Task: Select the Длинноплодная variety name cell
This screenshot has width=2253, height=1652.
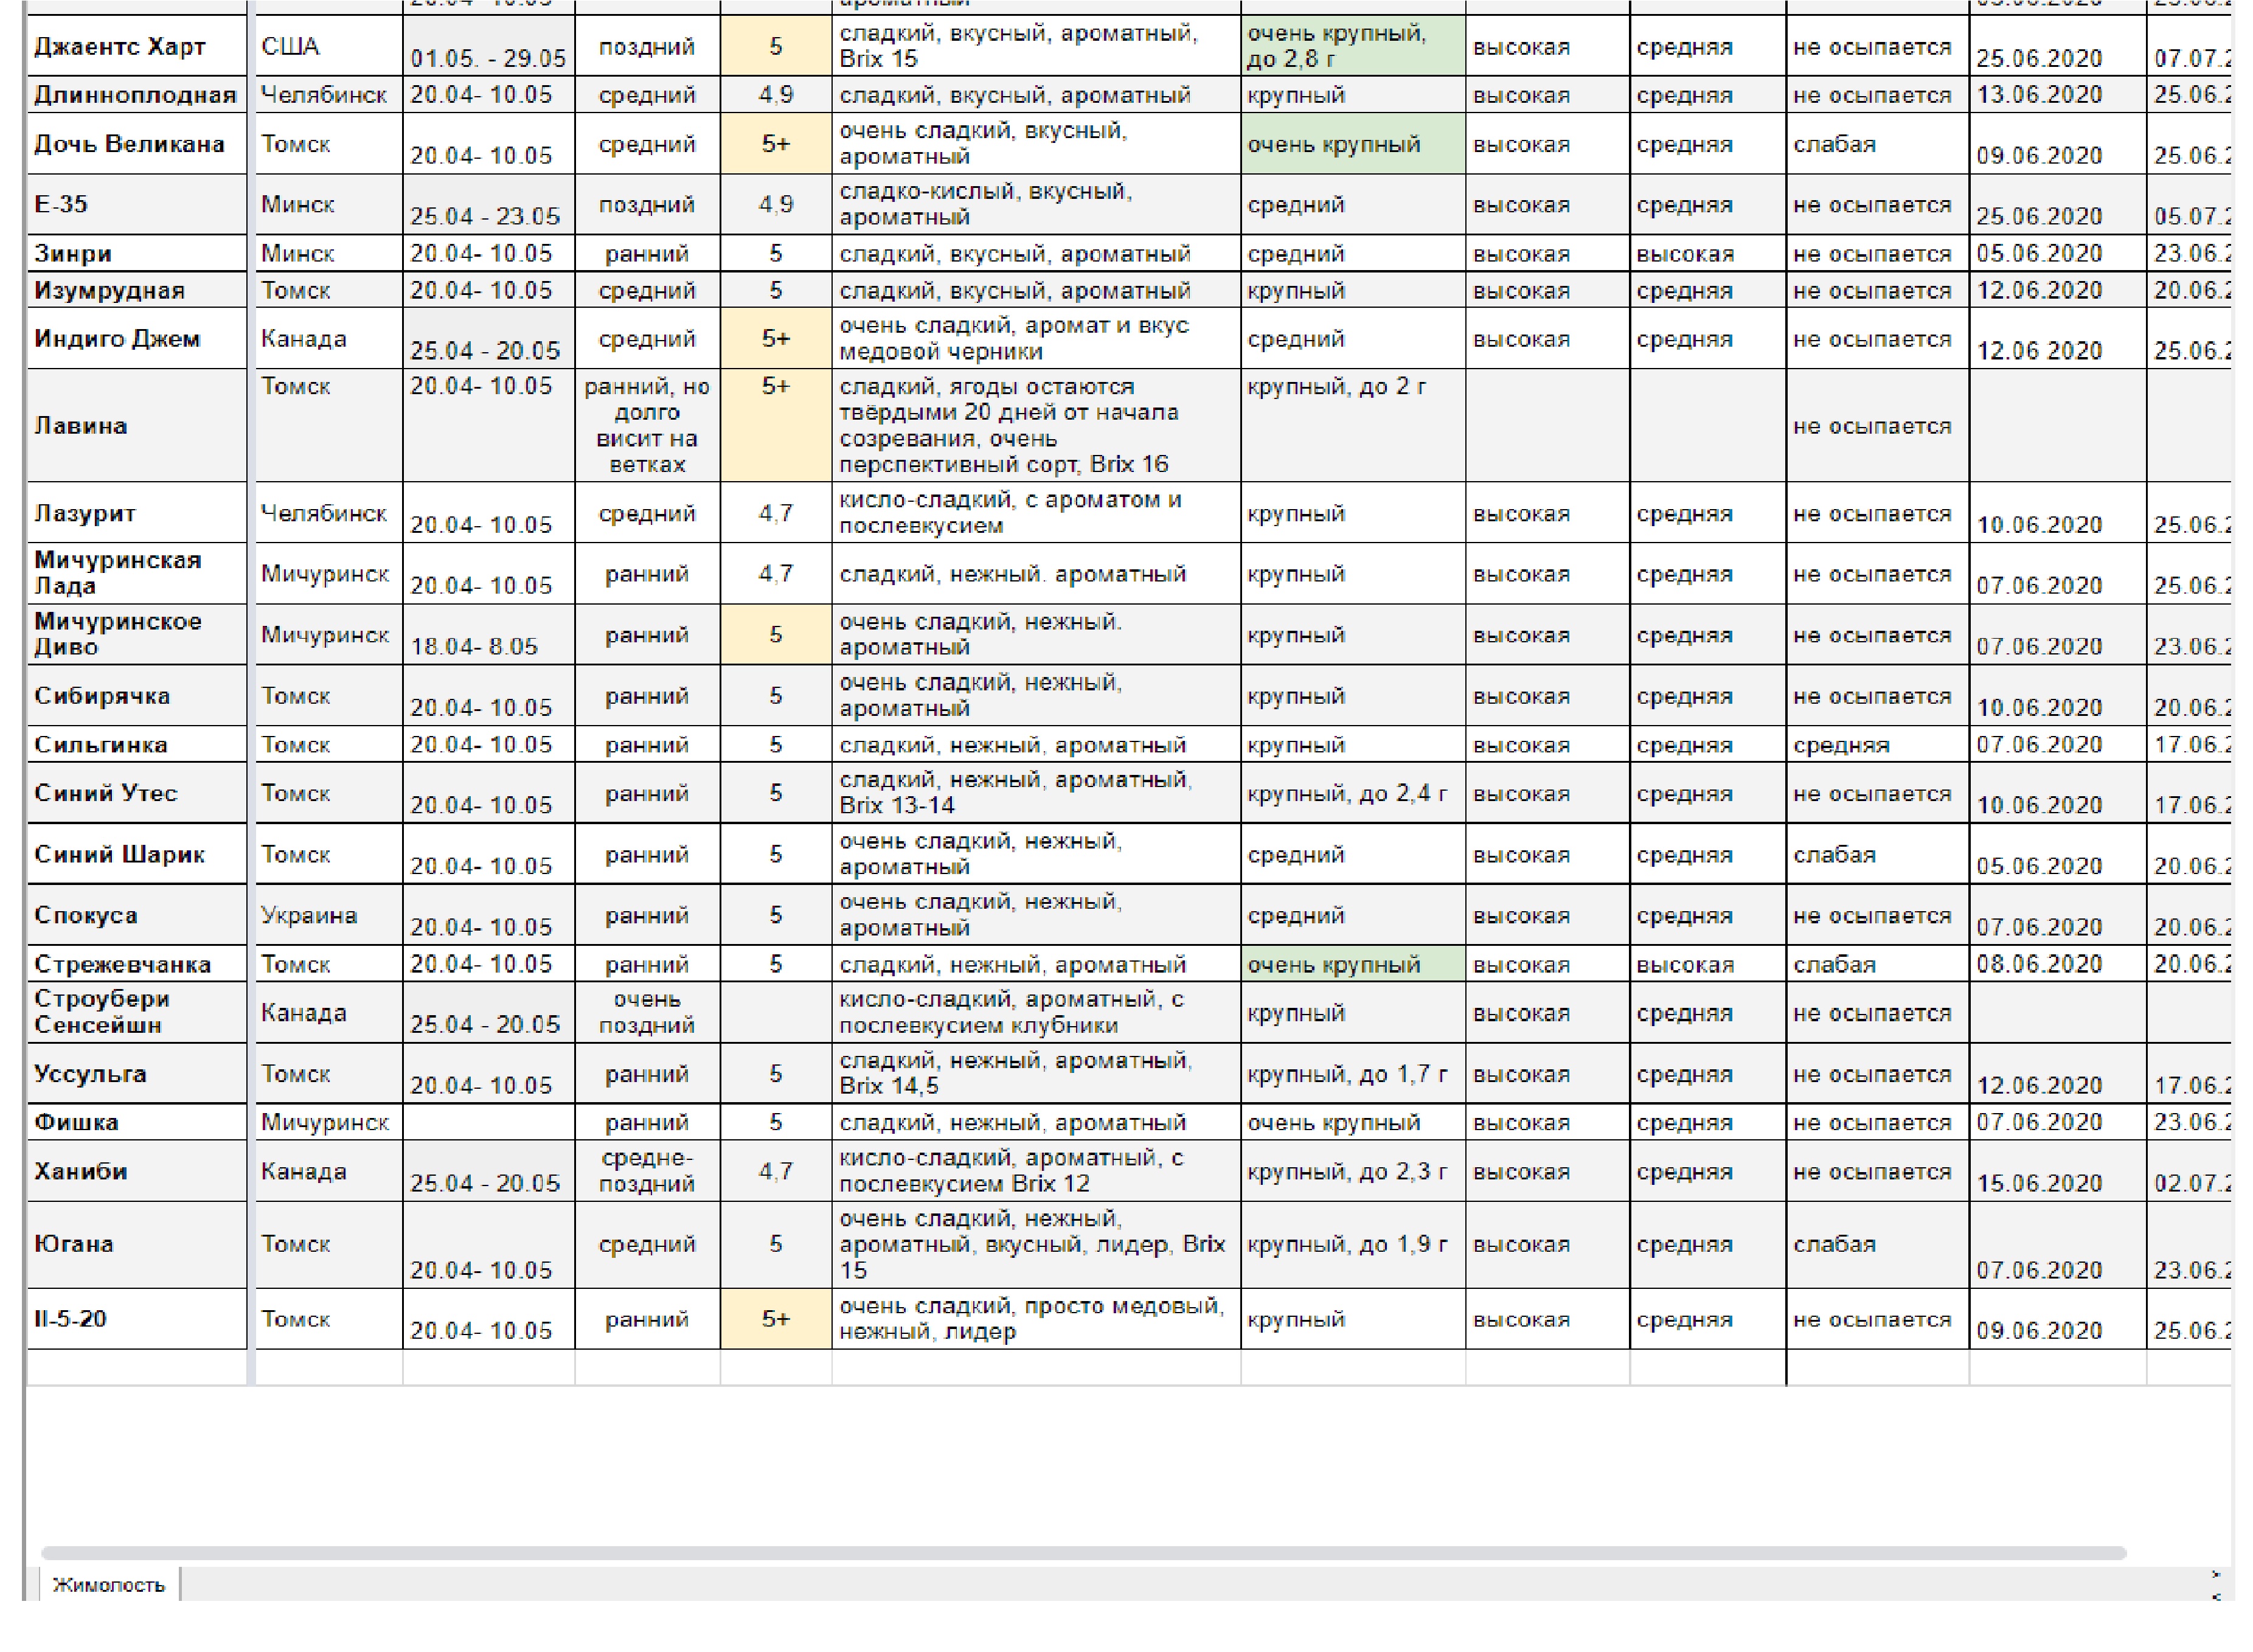Action: (x=137, y=95)
